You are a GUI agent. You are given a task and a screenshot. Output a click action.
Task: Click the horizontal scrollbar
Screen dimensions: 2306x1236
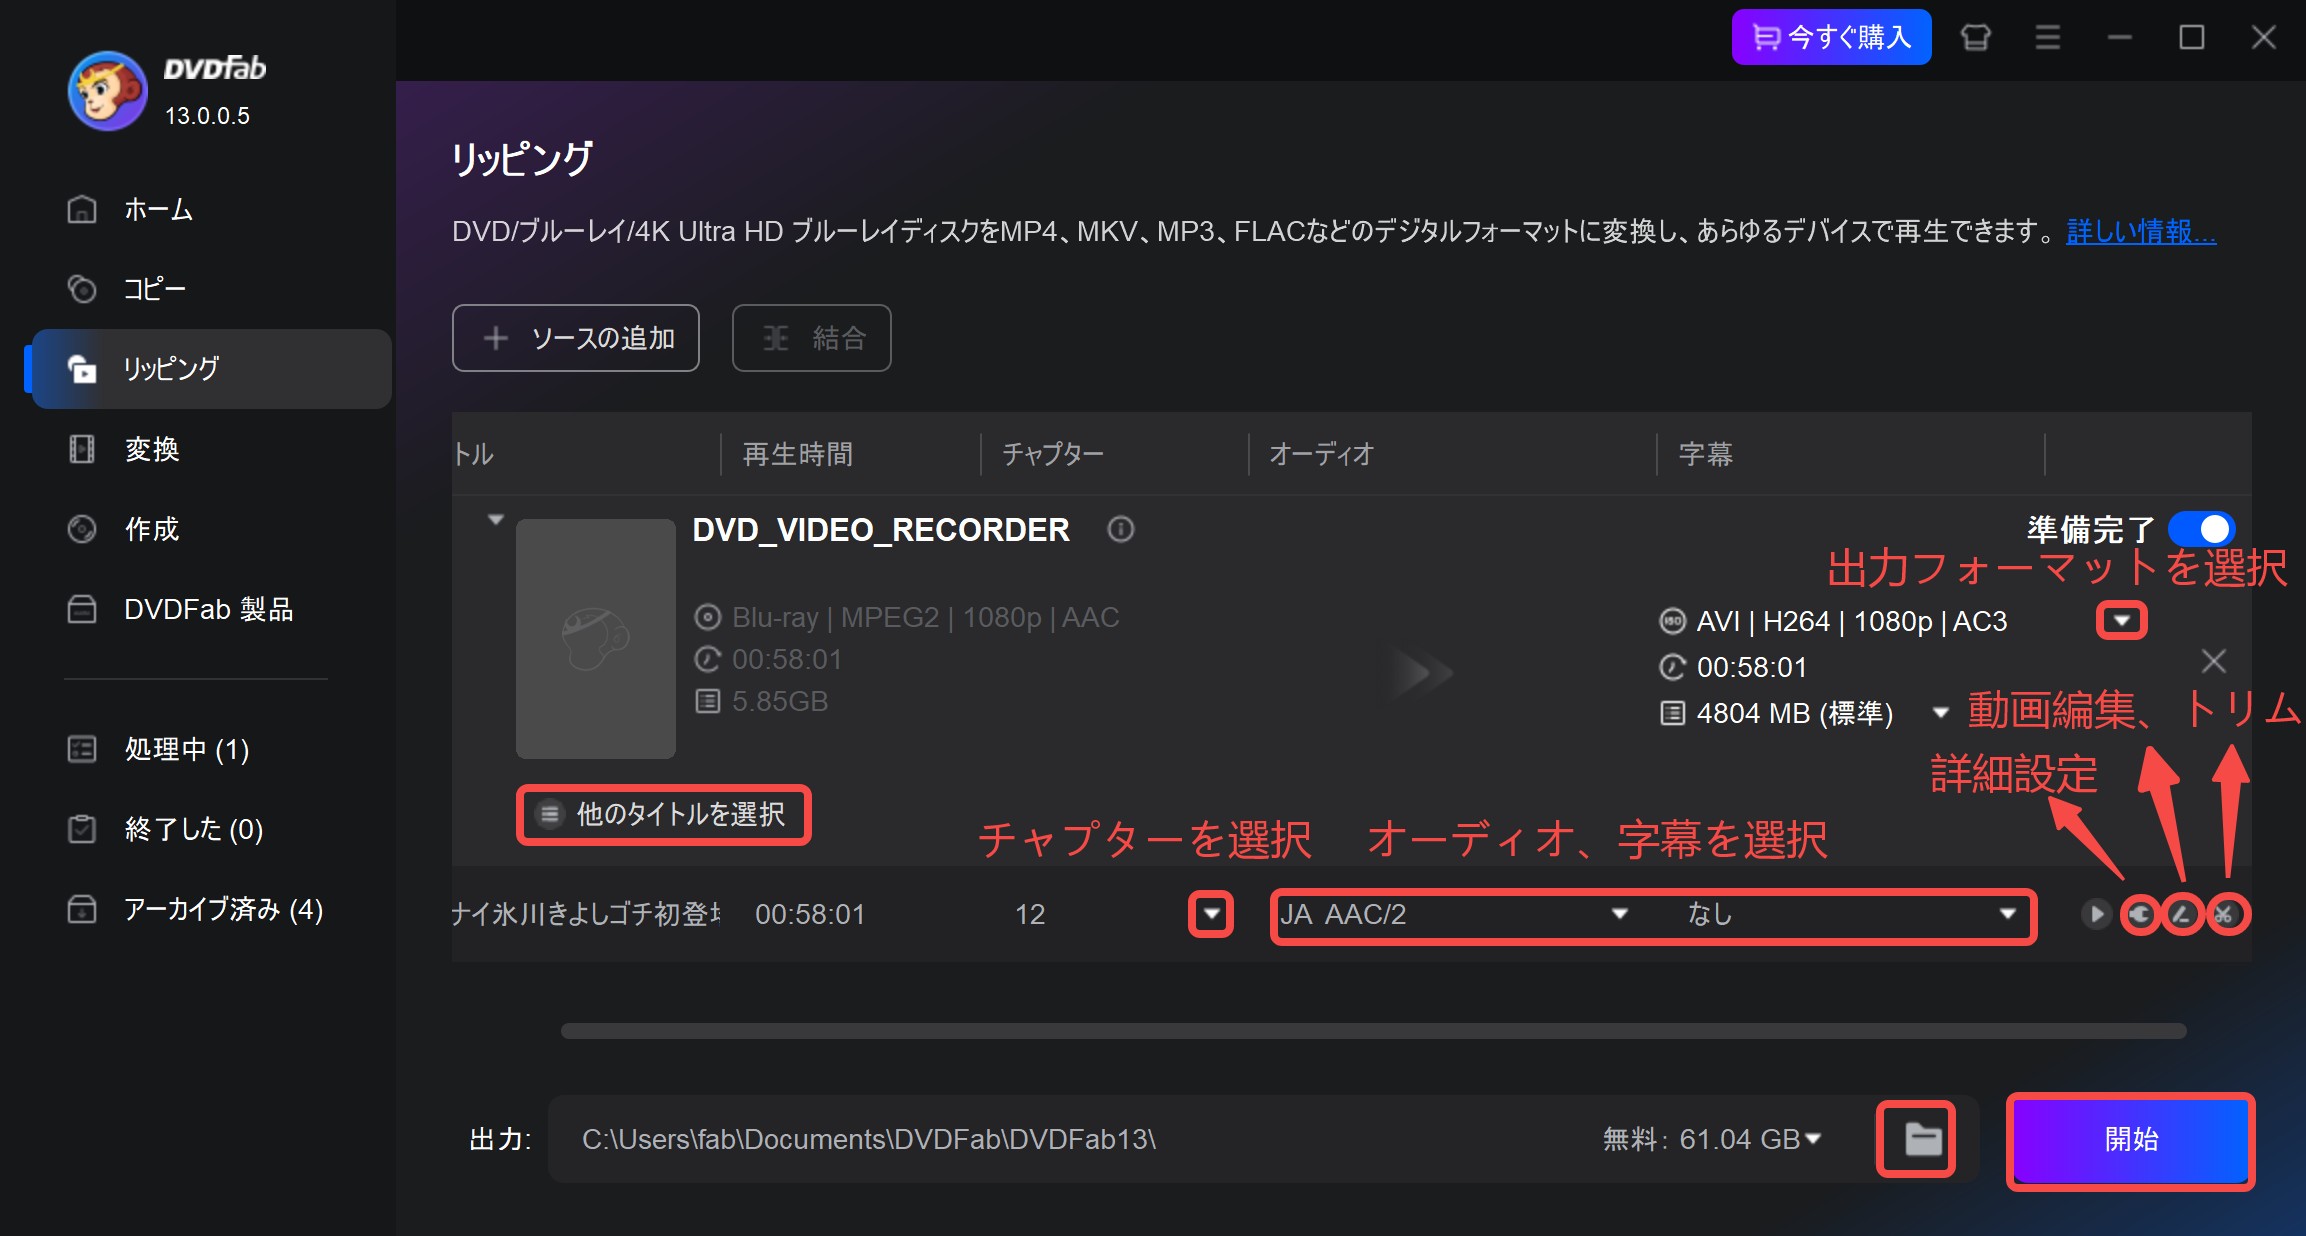coord(1373,1031)
